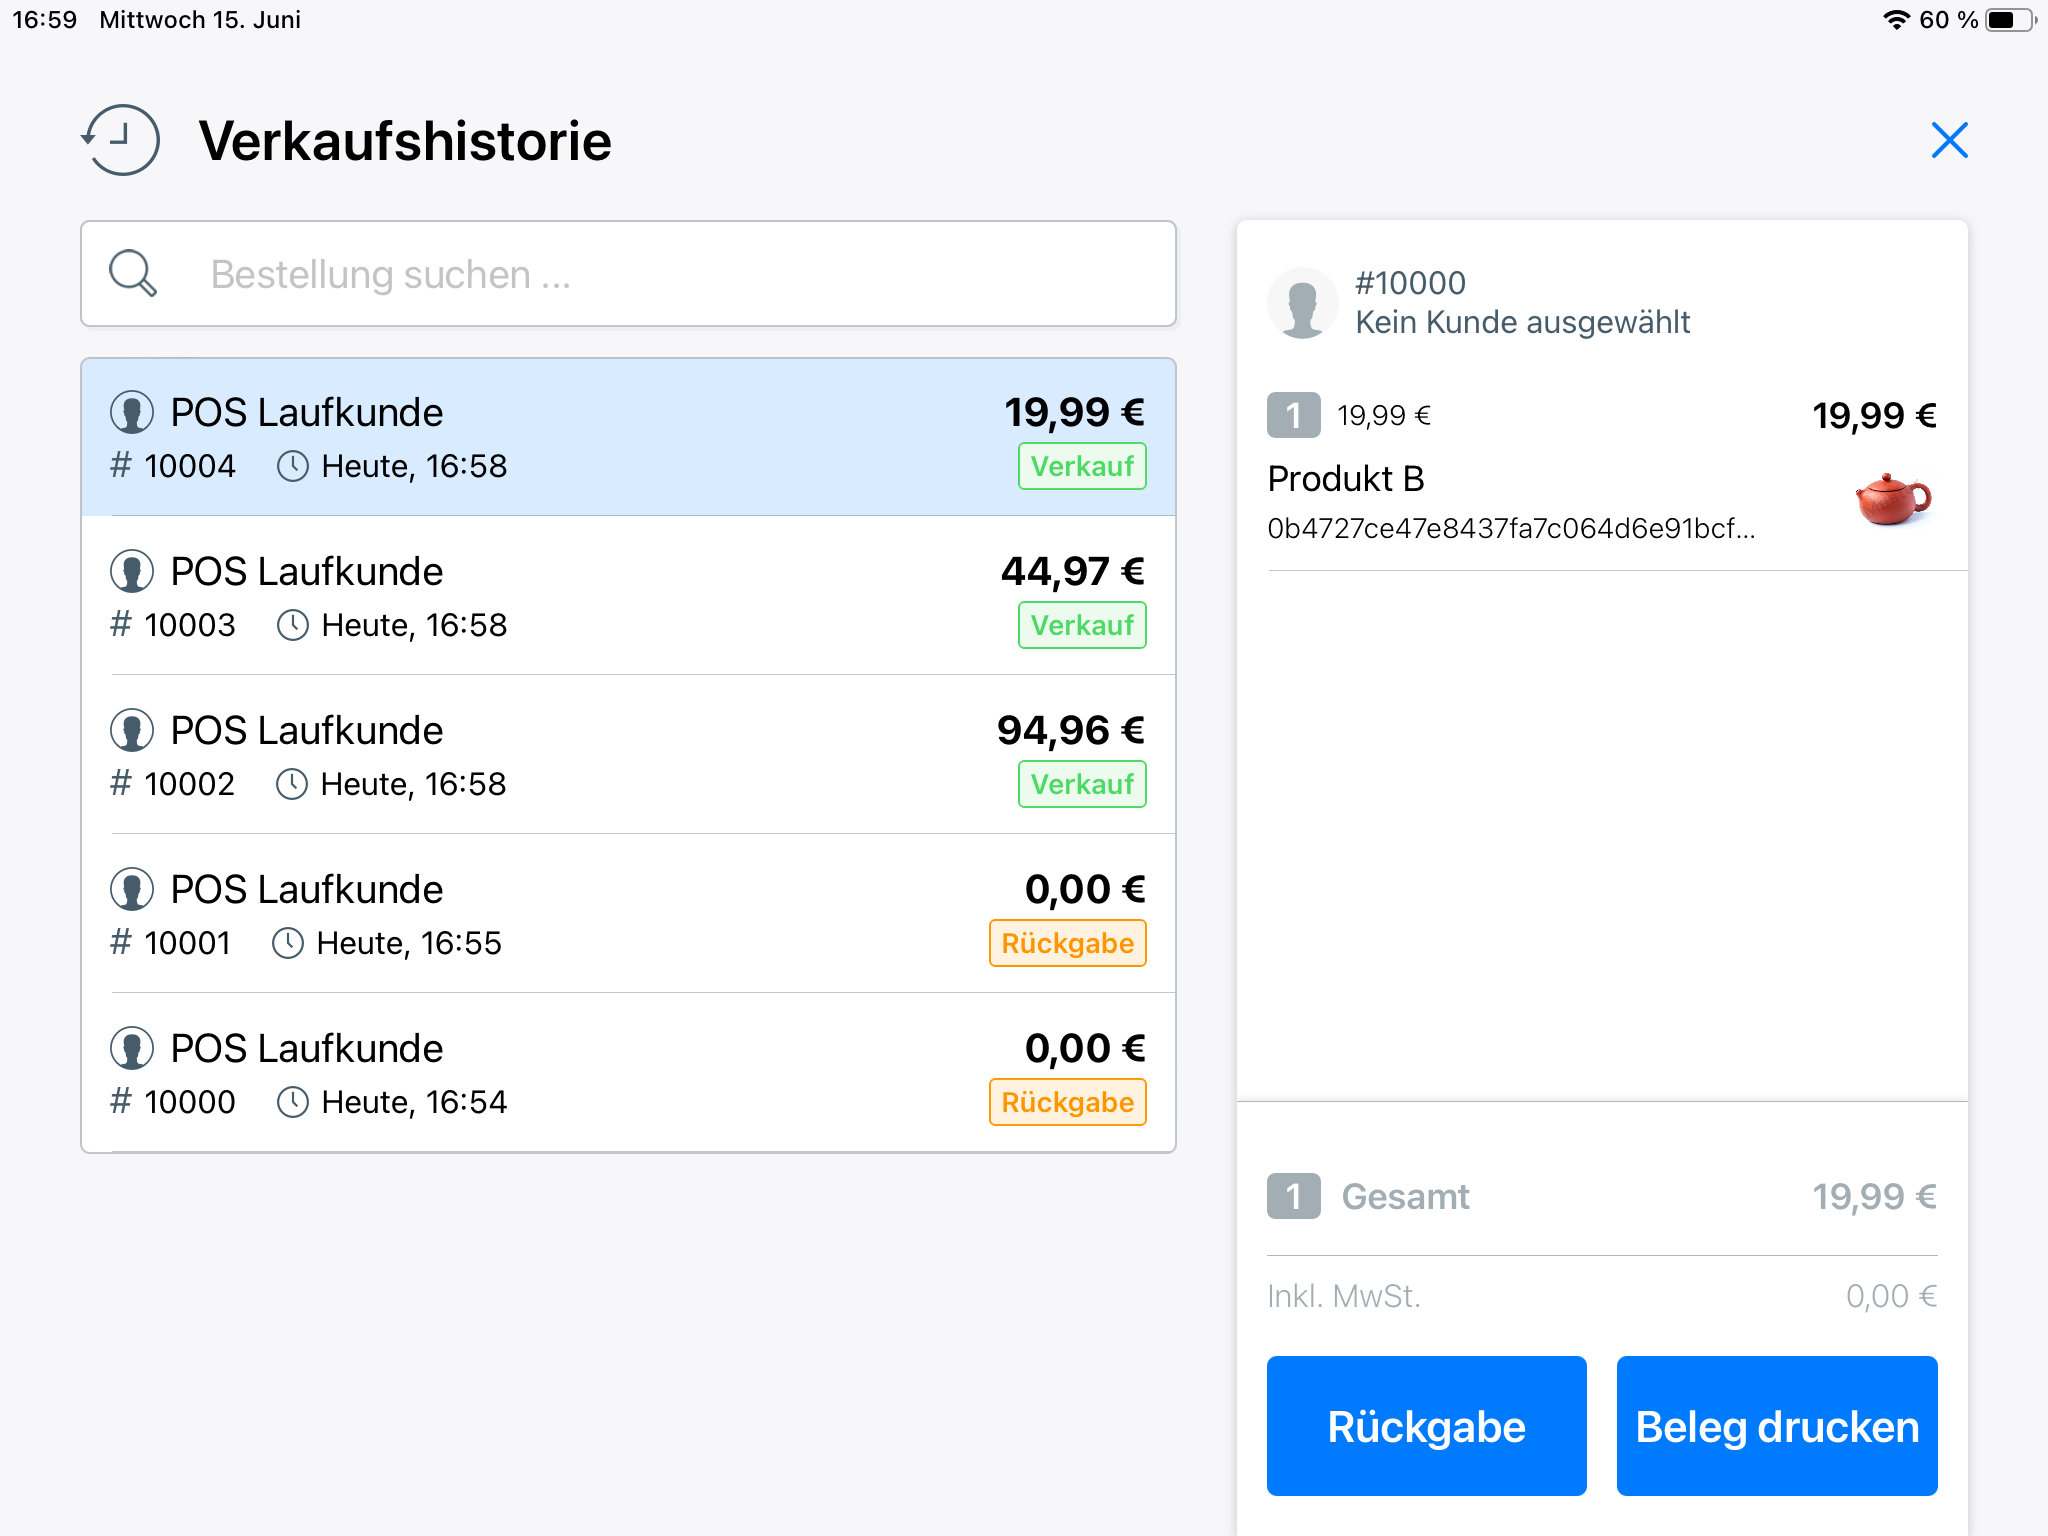2048x1536 pixels.
Task: Click the teapot product thumbnail
Action: click(1892, 499)
